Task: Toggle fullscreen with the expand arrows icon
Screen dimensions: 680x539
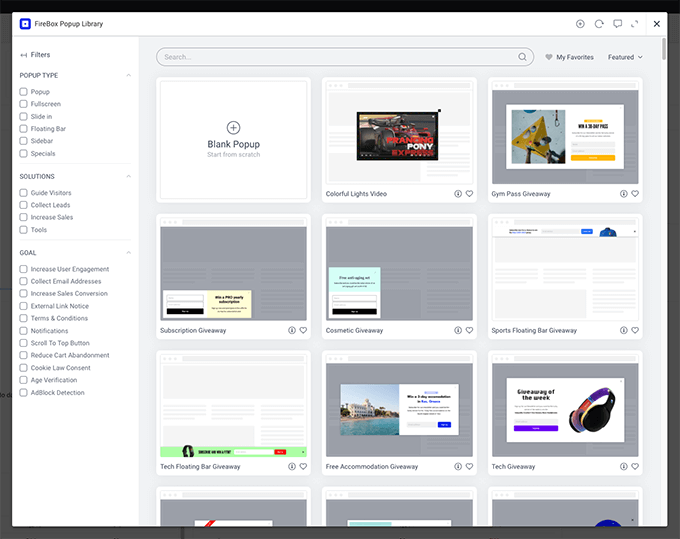Action: 634,24
